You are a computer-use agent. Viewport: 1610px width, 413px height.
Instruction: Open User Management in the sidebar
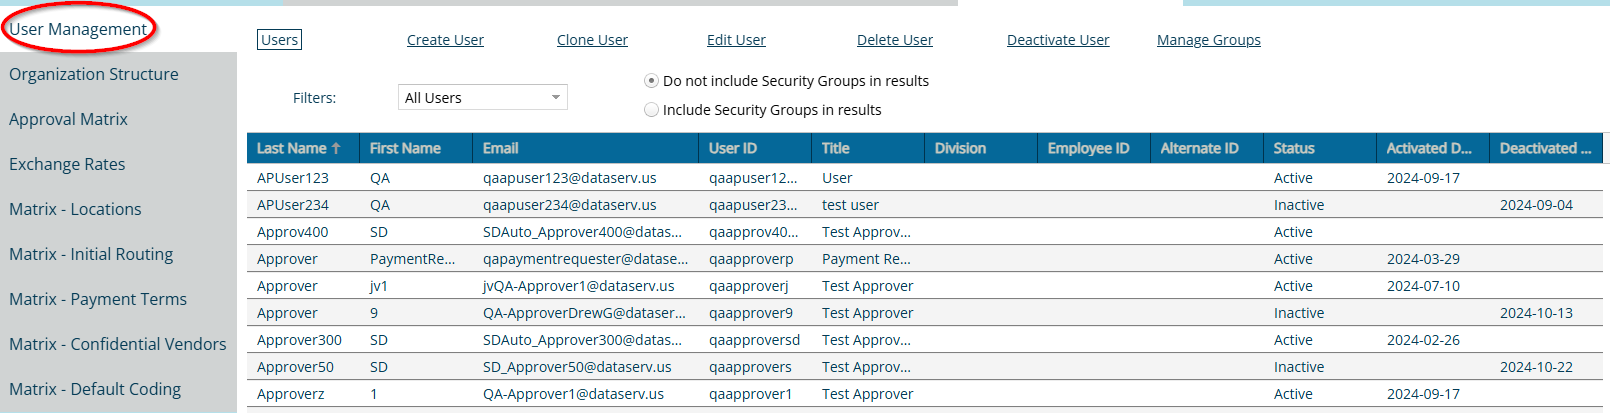click(x=78, y=29)
